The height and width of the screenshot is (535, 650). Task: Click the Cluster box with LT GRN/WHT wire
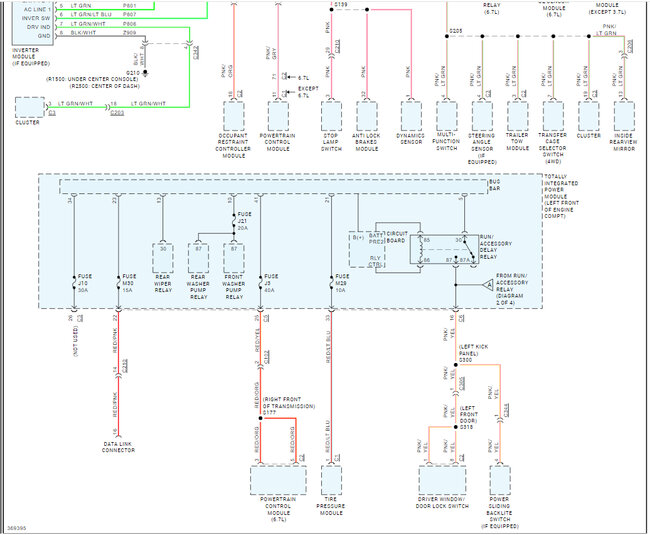pos(30,107)
